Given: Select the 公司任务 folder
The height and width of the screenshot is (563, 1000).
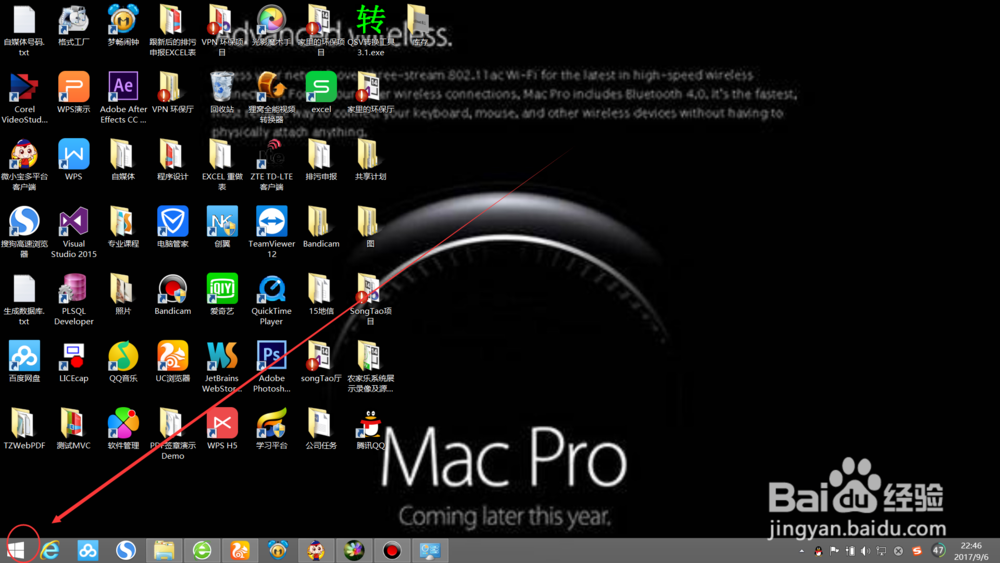Looking at the screenshot, I should pos(321,429).
